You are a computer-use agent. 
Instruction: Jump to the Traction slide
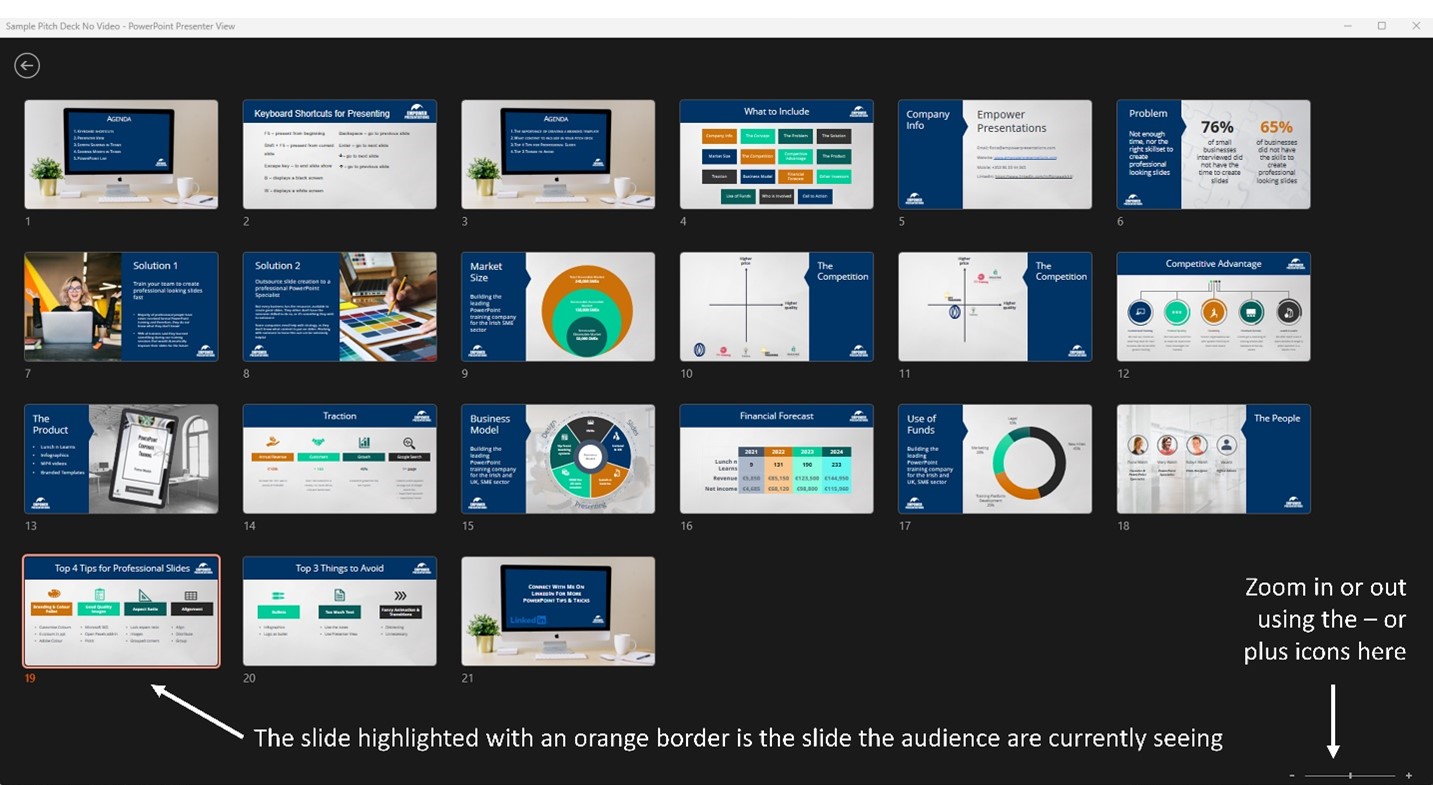click(x=339, y=458)
